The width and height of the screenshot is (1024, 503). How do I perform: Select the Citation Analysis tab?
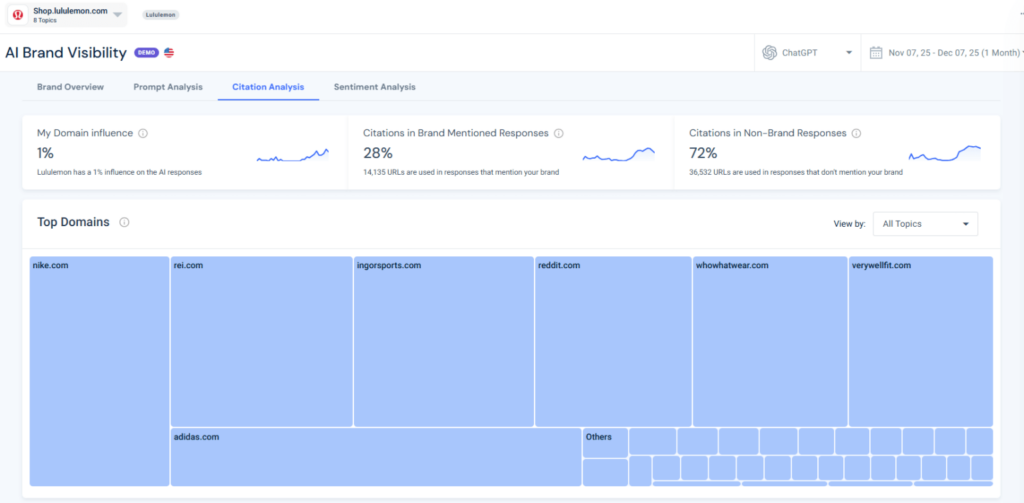268,87
